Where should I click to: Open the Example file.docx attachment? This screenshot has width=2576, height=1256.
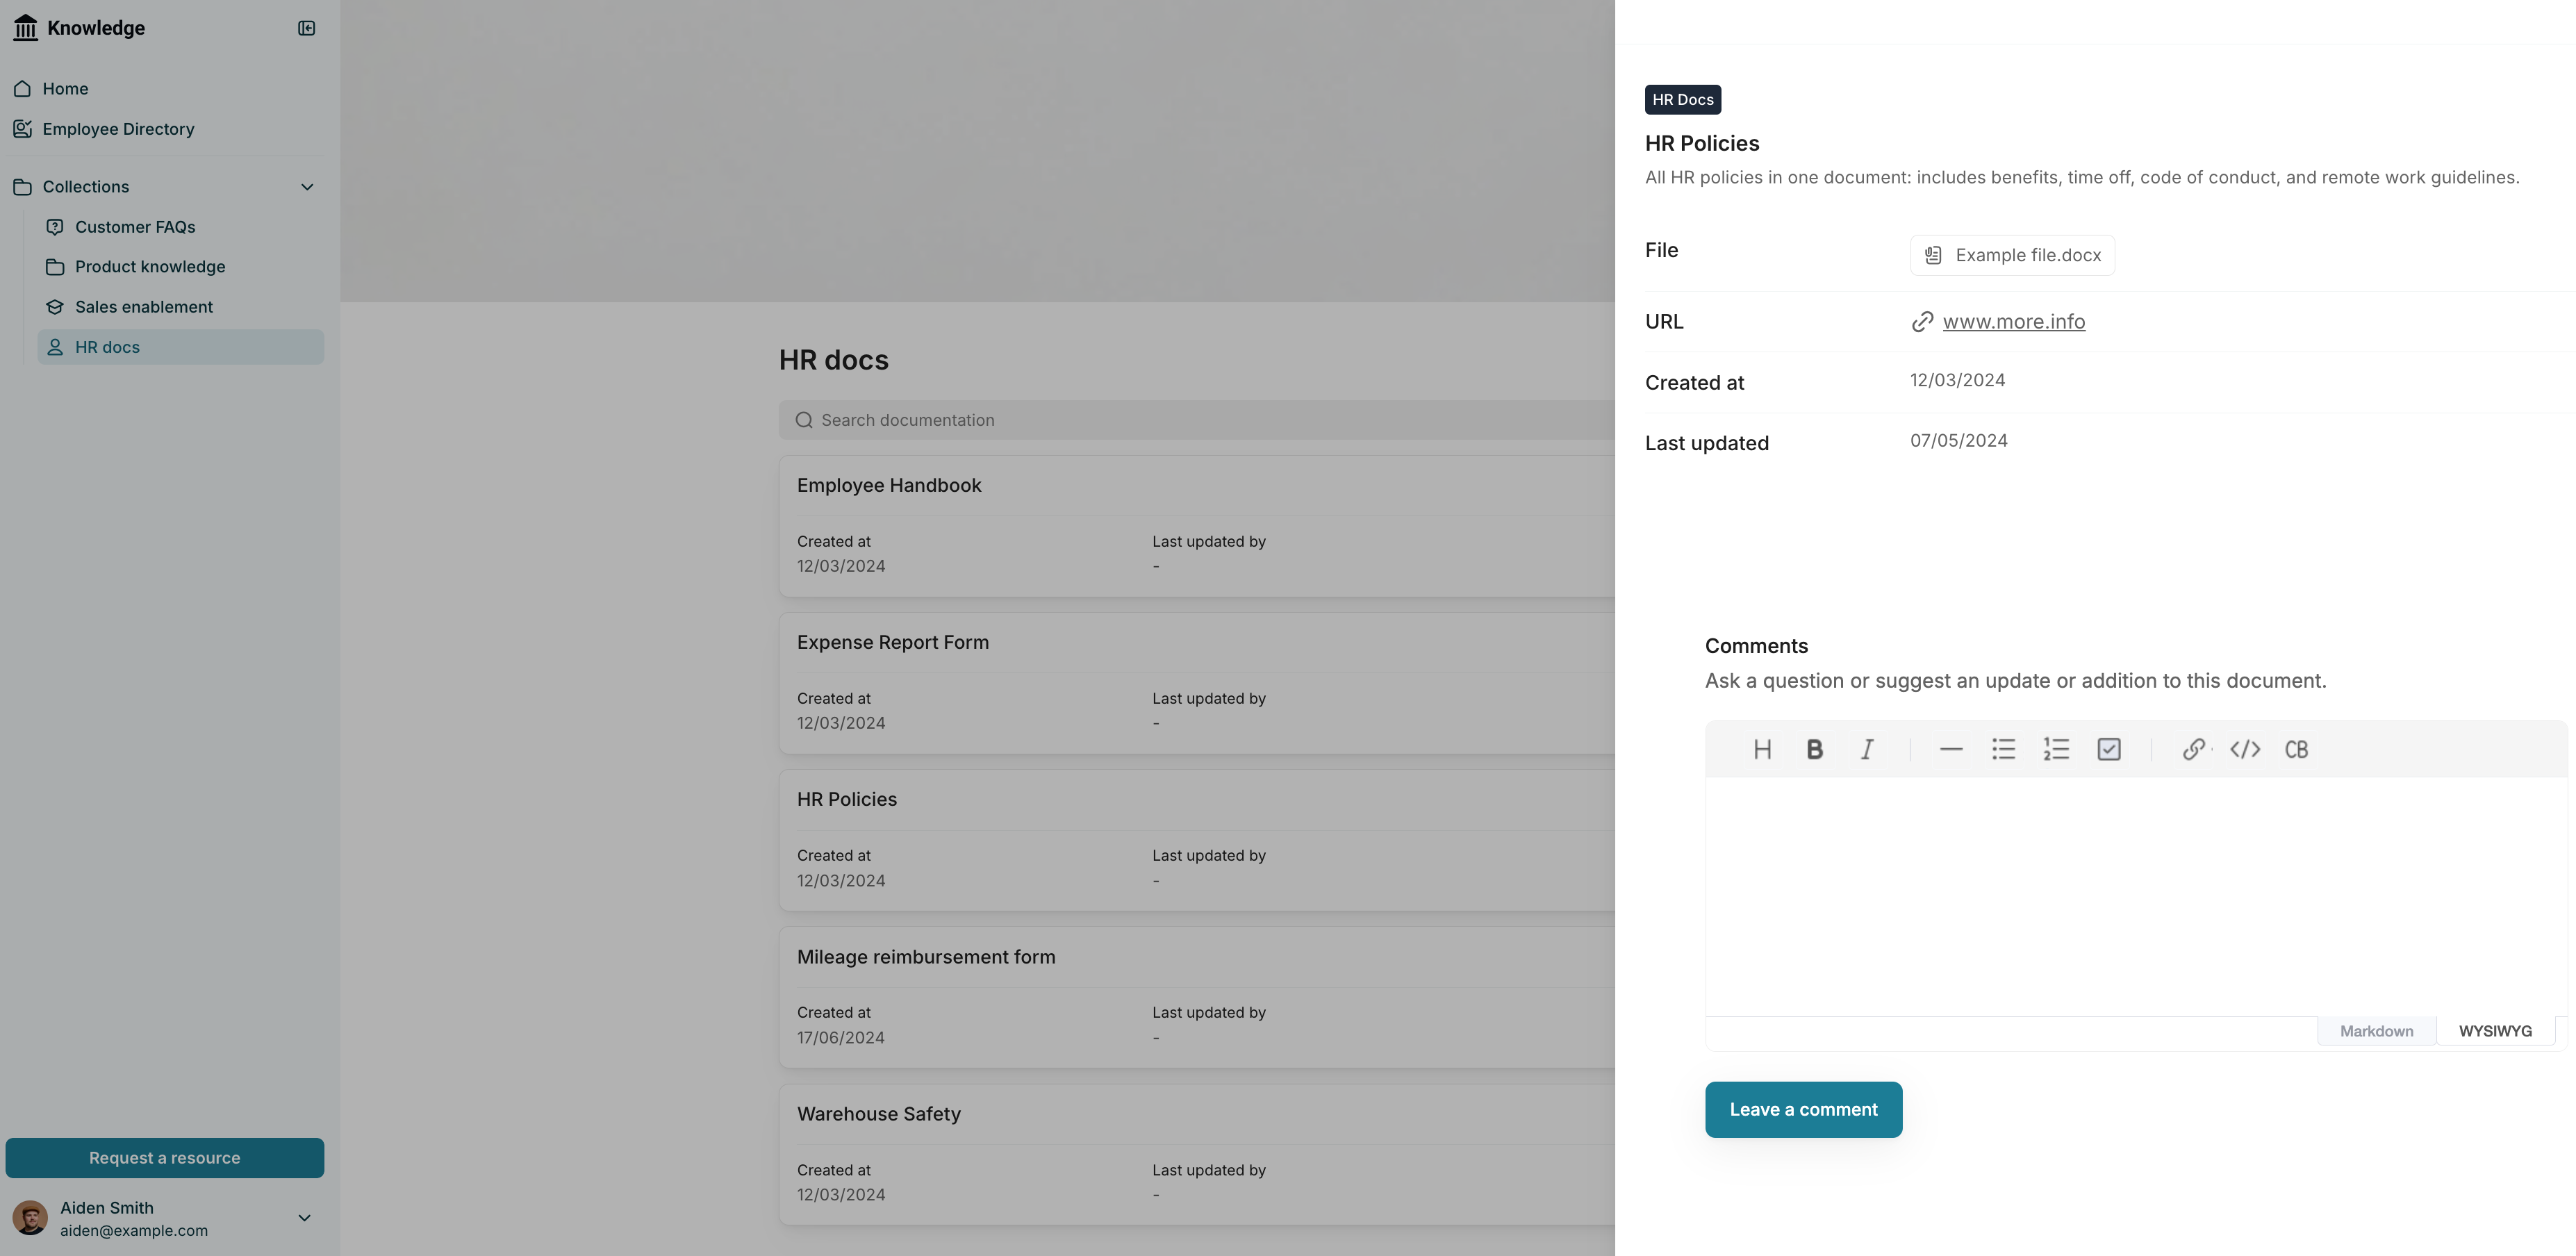pyautogui.click(x=2012, y=255)
